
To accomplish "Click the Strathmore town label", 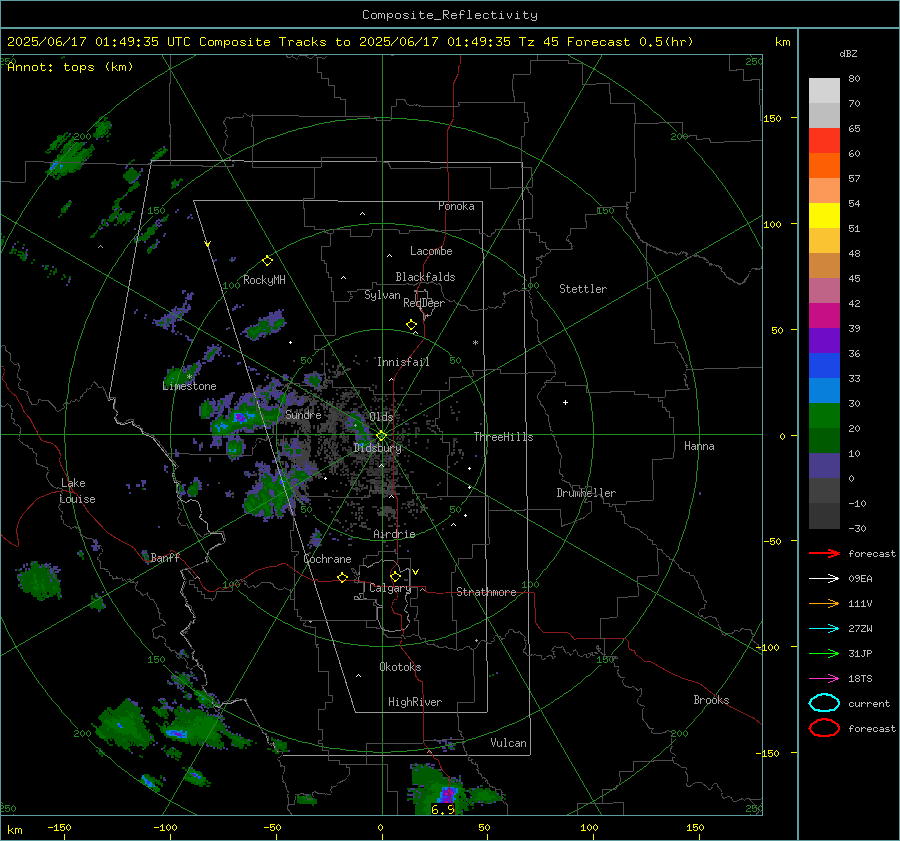I will 486,592.
